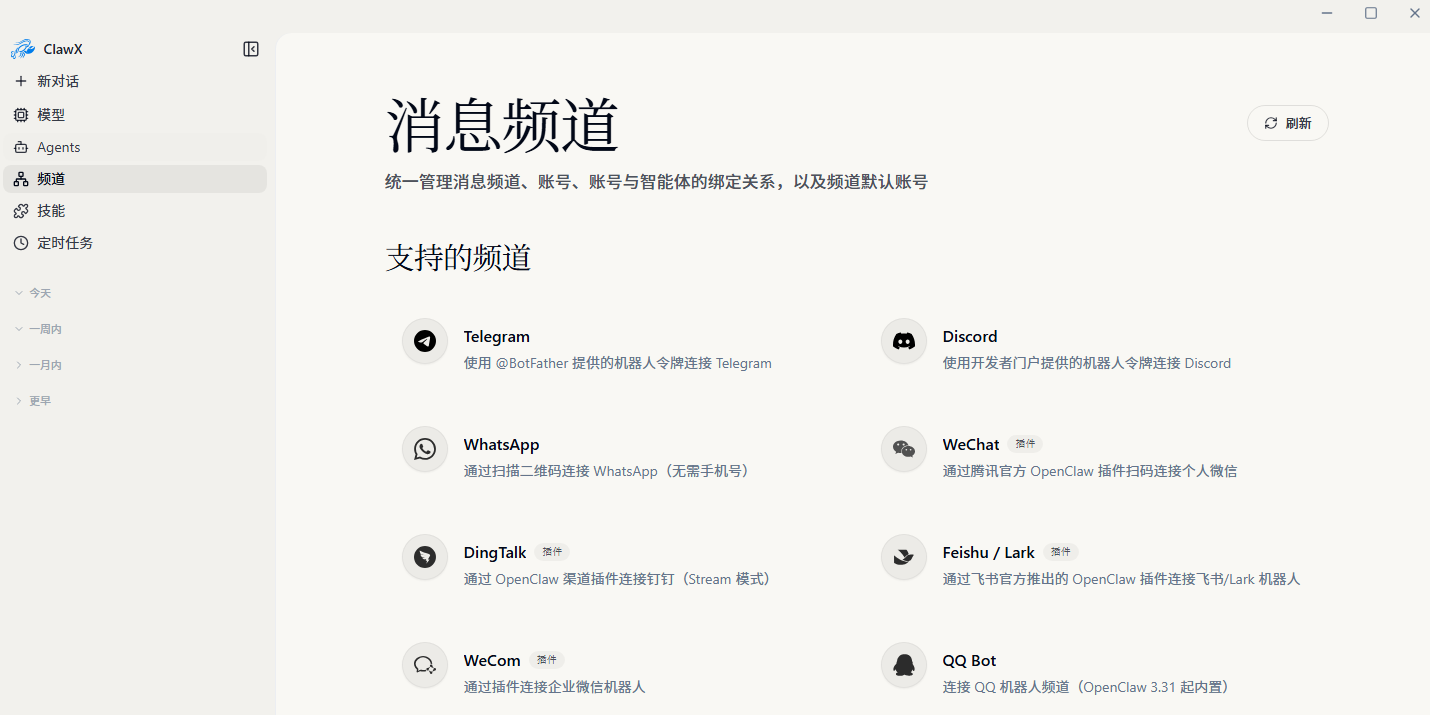1430x715 pixels.
Task: Click the subtitle 统一管理消息频道 description
Action: [657, 182]
